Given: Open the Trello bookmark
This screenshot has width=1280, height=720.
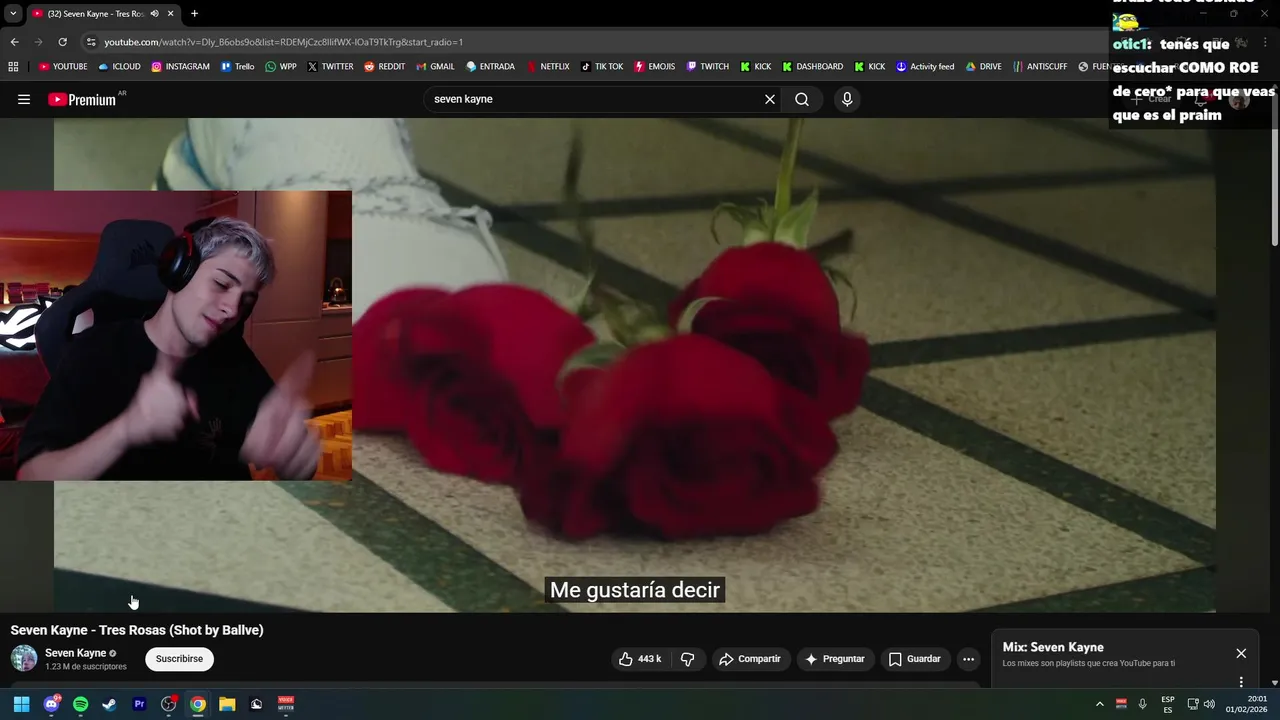Looking at the screenshot, I should (x=237, y=67).
